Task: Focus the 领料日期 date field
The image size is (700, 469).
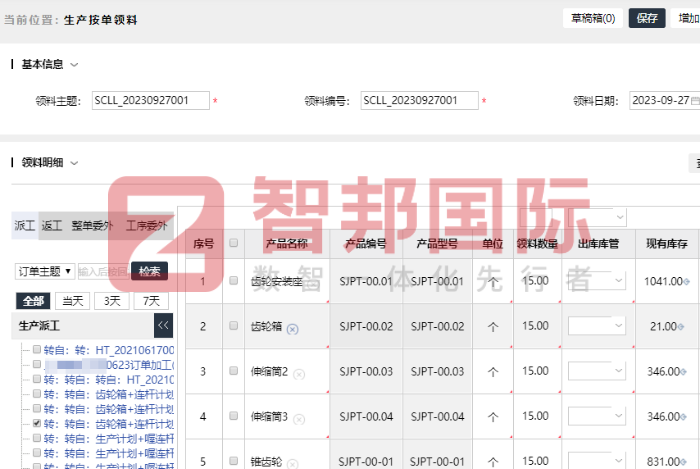Action: pos(664,100)
